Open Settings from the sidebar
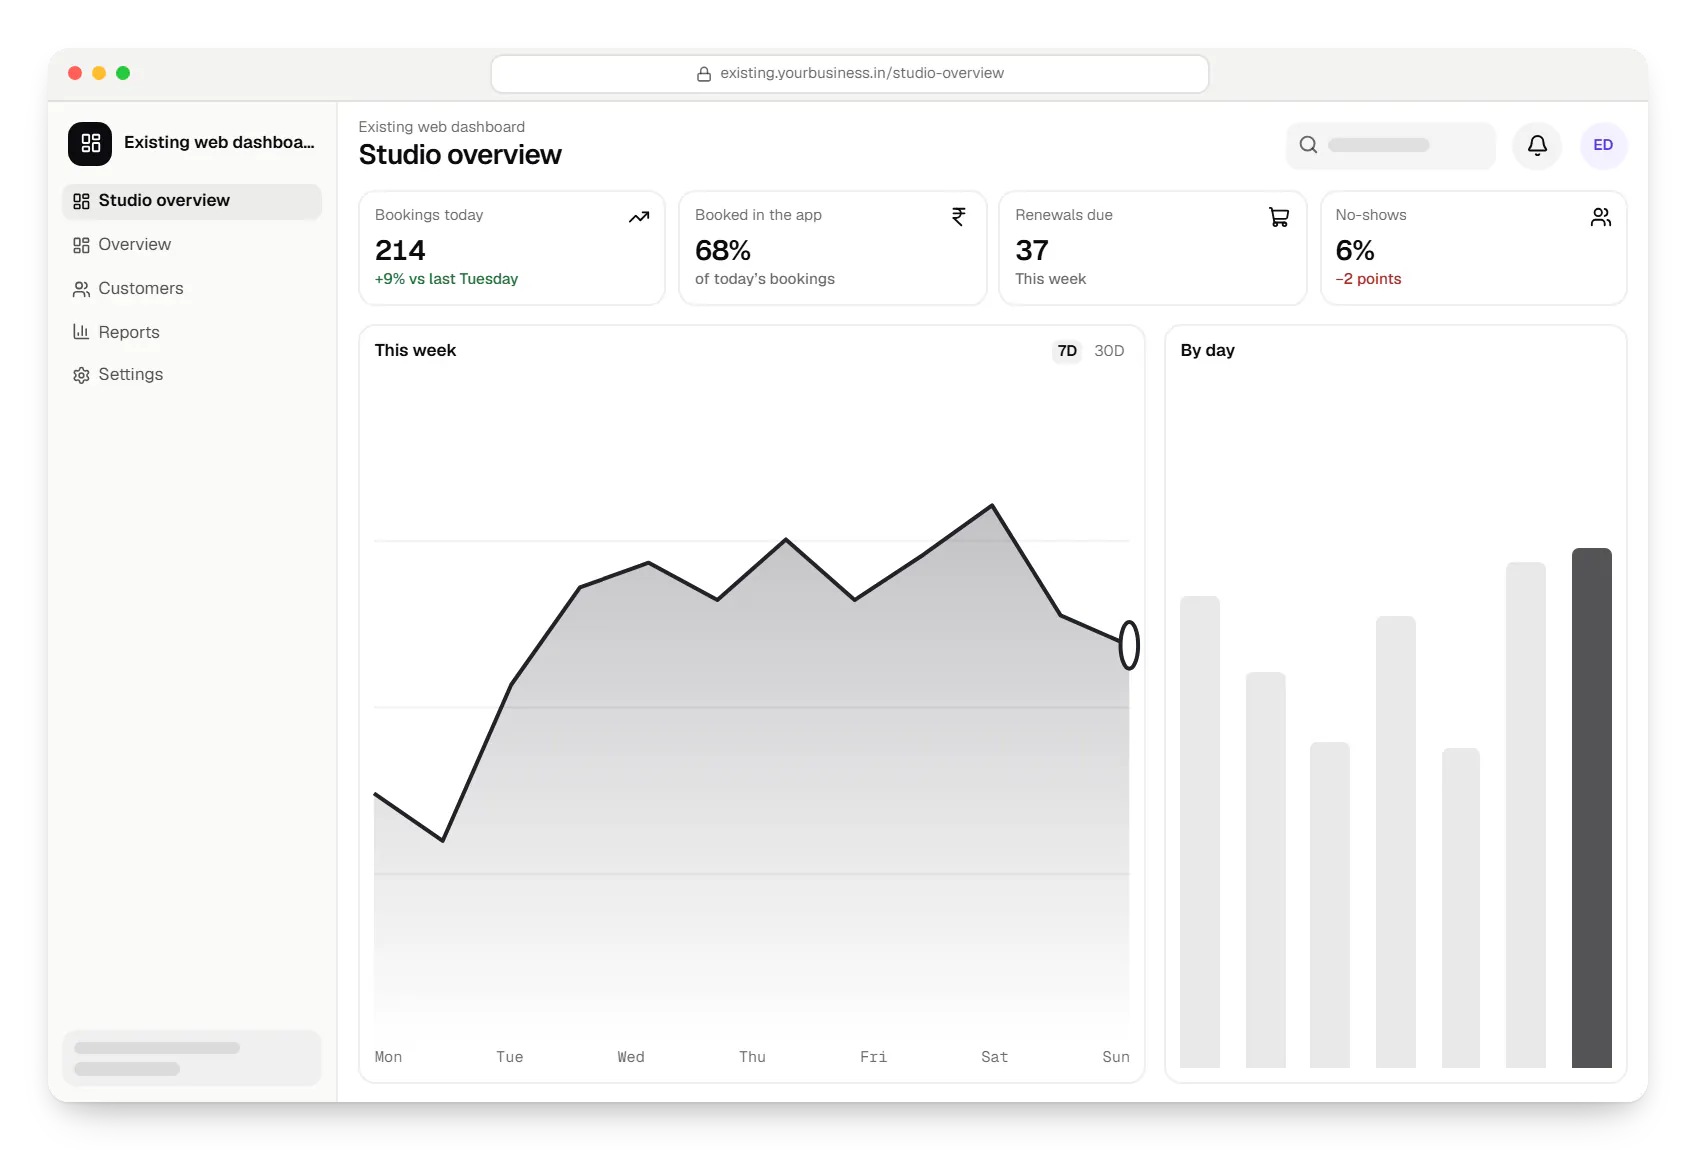 192,375
